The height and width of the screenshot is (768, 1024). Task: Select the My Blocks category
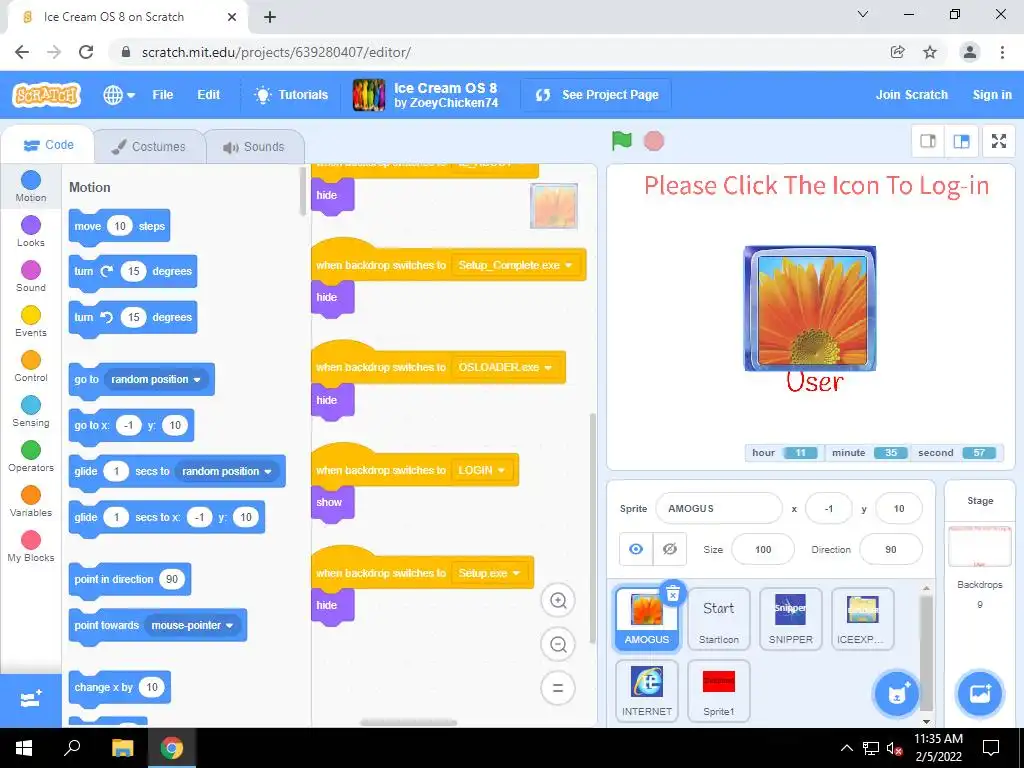31,547
